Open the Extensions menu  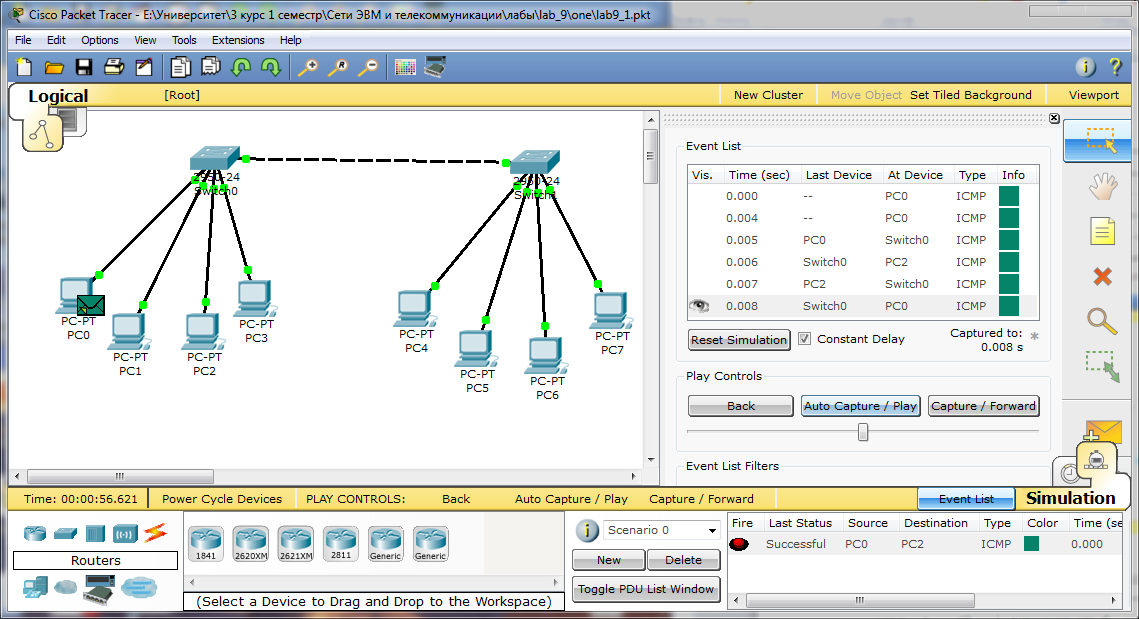coord(238,40)
